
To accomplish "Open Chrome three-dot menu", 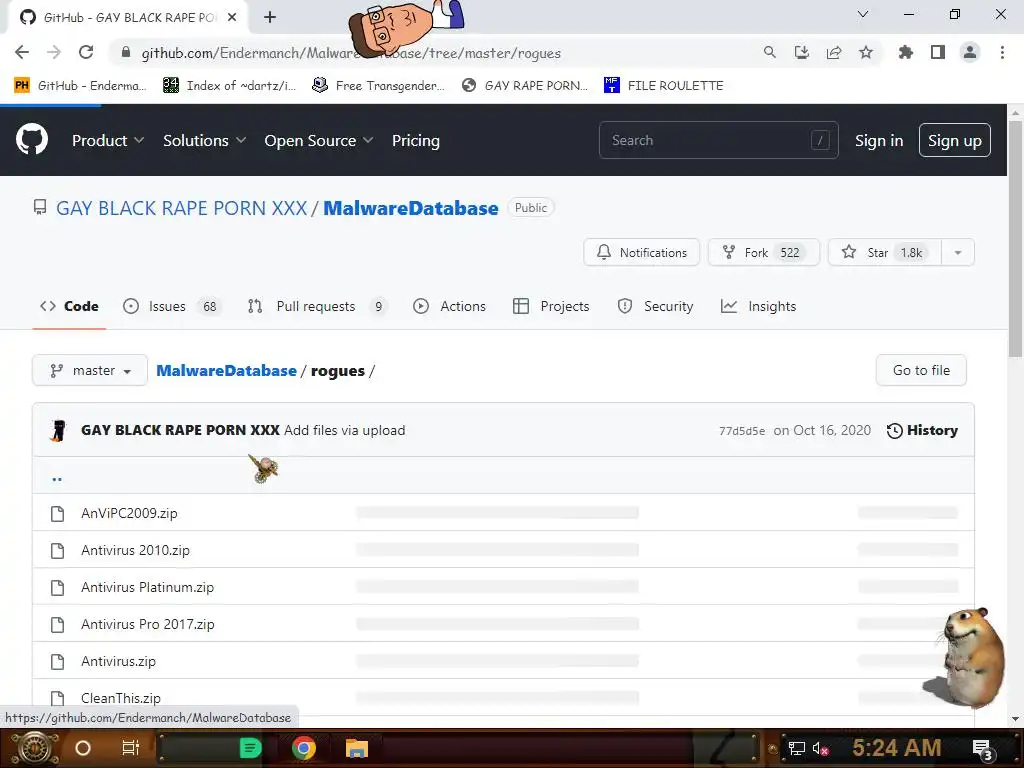I will (x=1002, y=52).
